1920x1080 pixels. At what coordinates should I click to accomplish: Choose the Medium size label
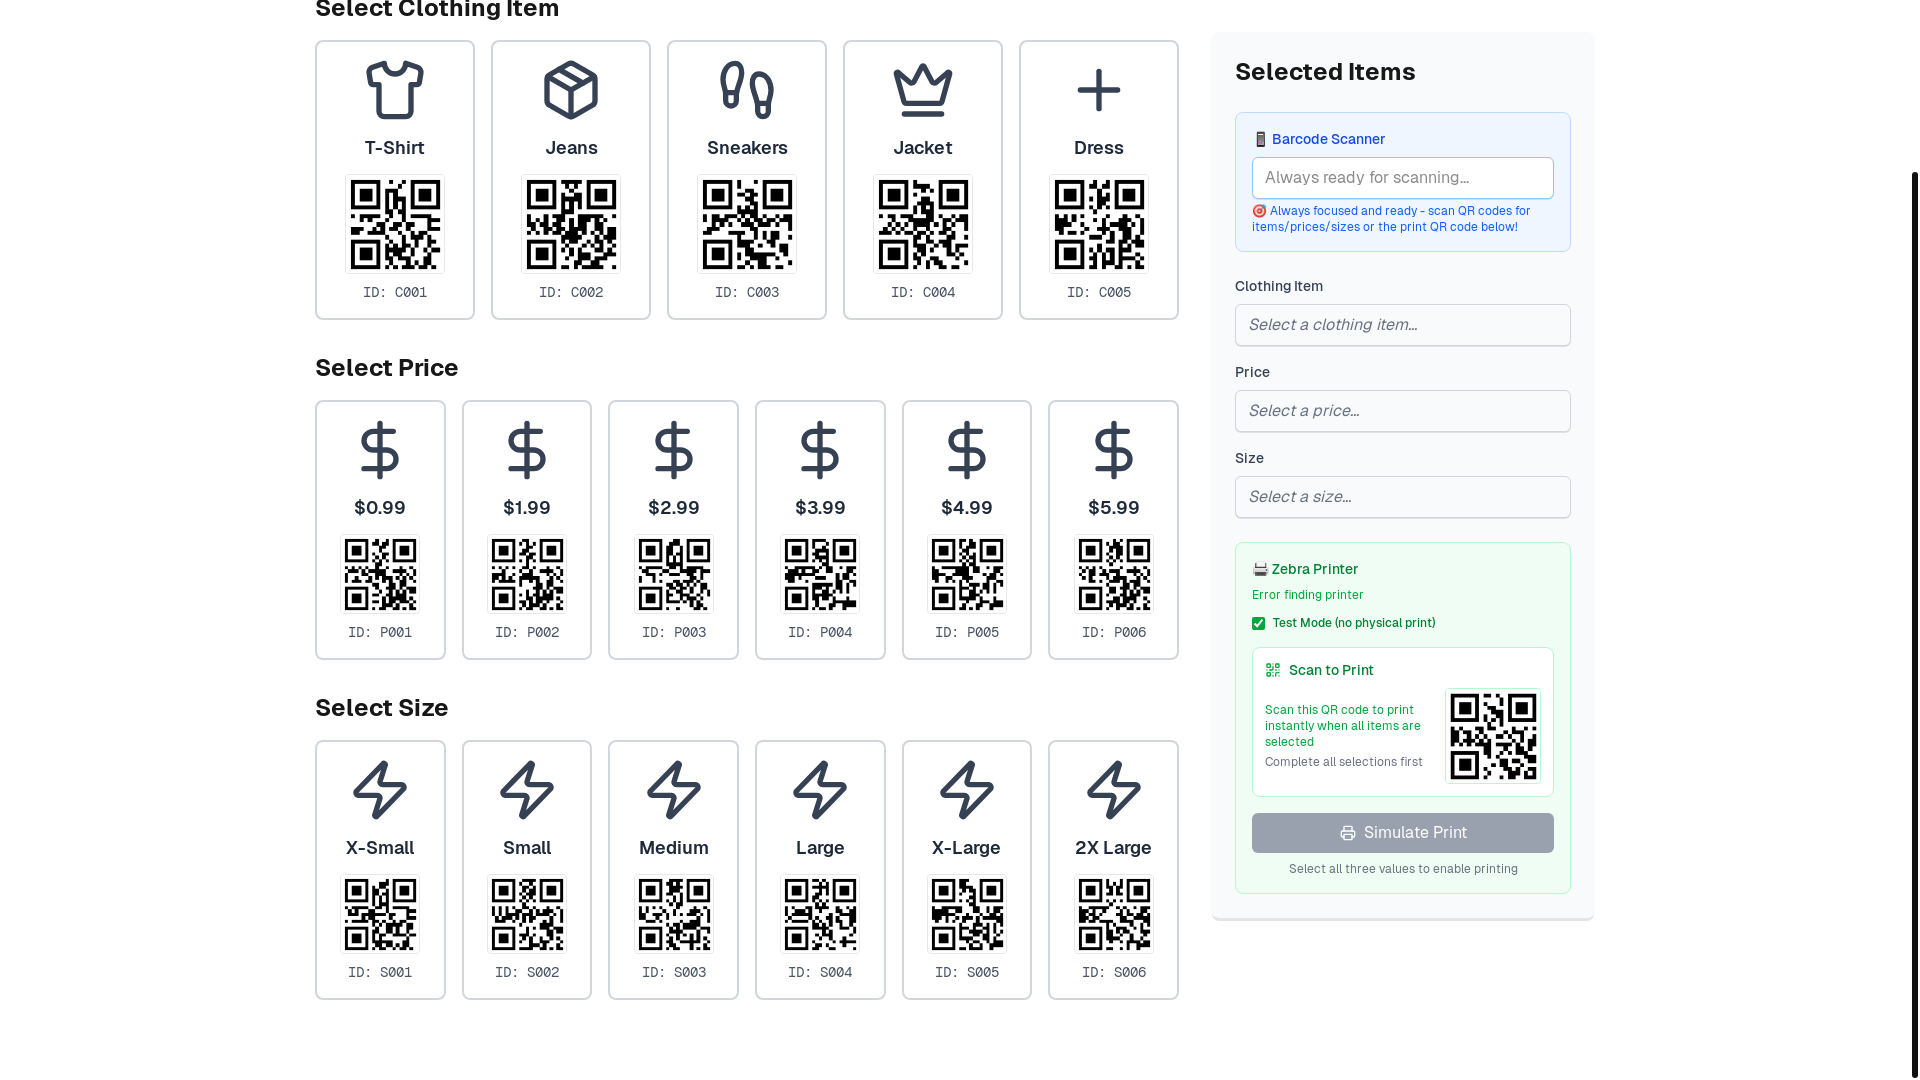click(674, 848)
